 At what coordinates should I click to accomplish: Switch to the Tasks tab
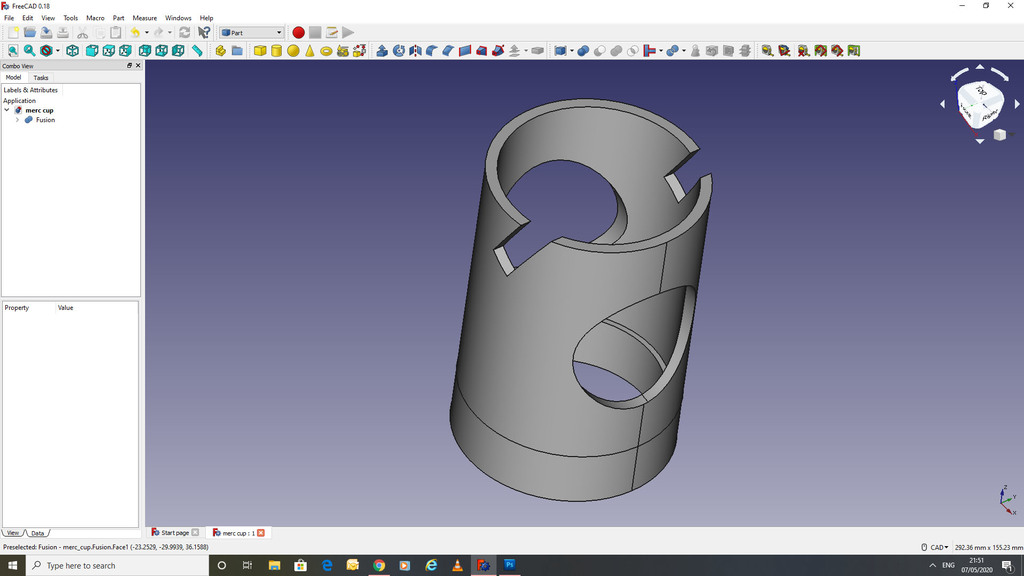coord(41,77)
